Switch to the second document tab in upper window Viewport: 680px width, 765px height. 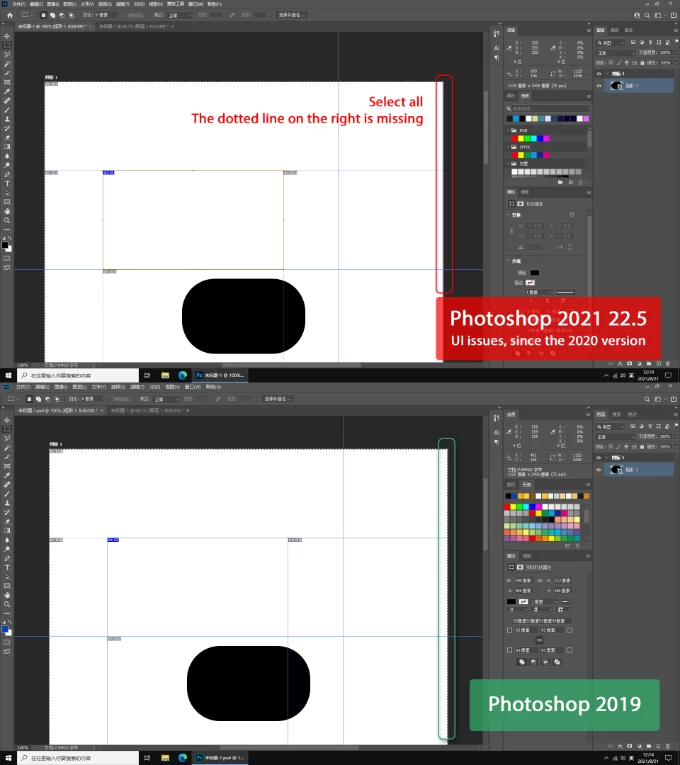(x=134, y=26)
